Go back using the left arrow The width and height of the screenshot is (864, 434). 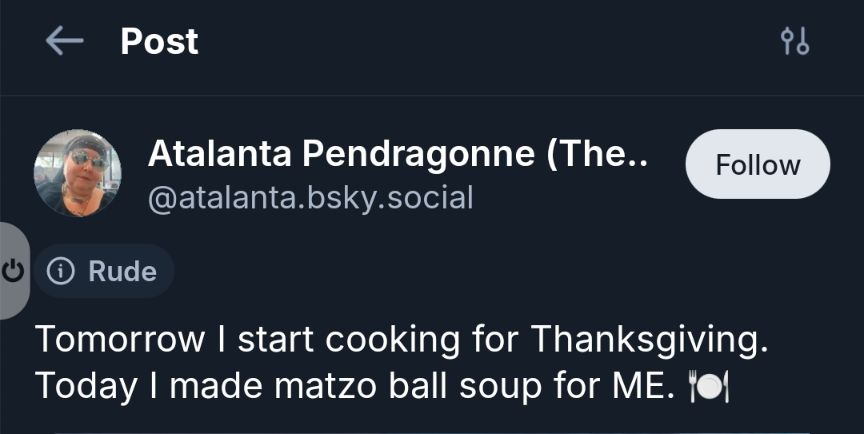(x=64, y=42)
